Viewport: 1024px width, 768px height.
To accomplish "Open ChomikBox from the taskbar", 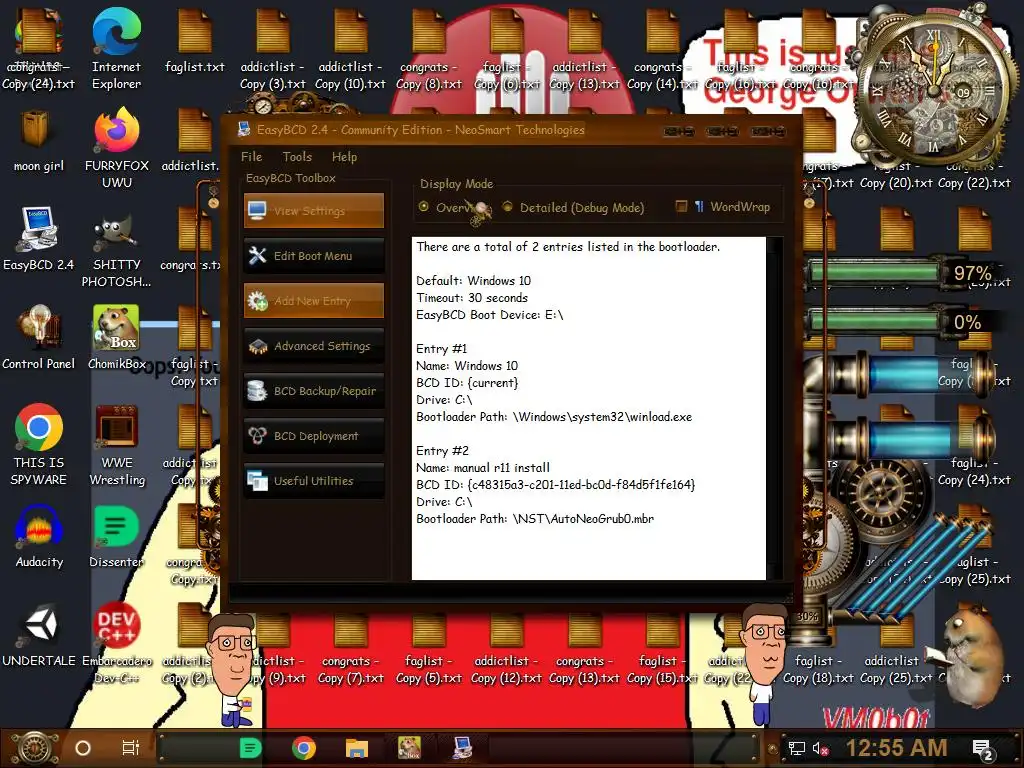I will point(409,748).
